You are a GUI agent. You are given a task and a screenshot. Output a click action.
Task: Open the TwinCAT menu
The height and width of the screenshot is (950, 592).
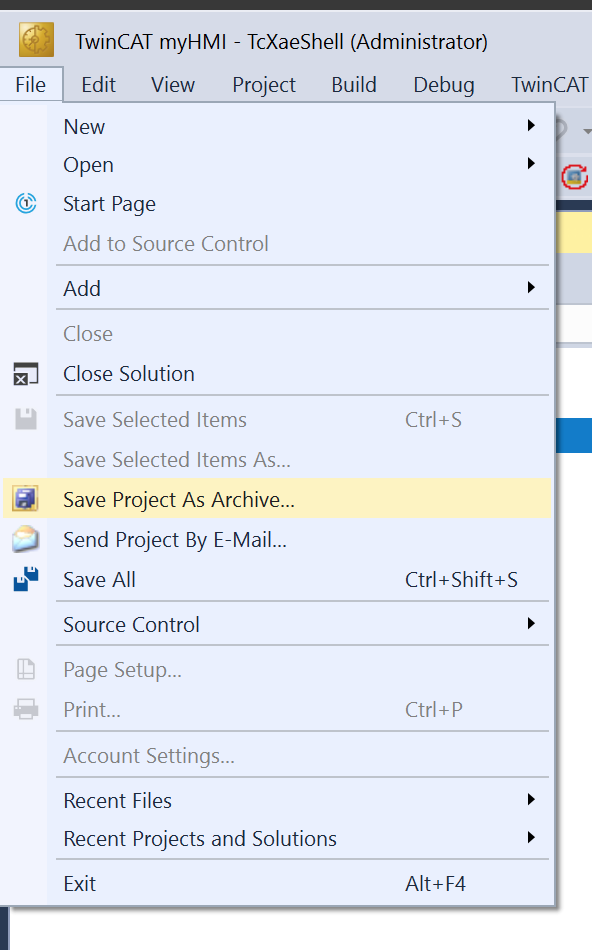549,85
